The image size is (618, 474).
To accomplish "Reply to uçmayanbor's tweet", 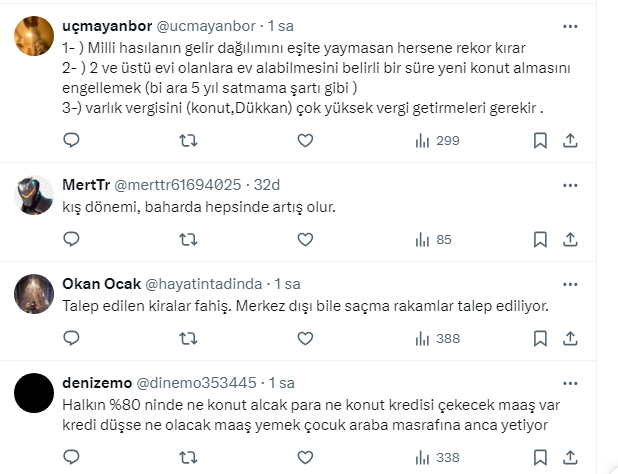I will coord(71,141).
